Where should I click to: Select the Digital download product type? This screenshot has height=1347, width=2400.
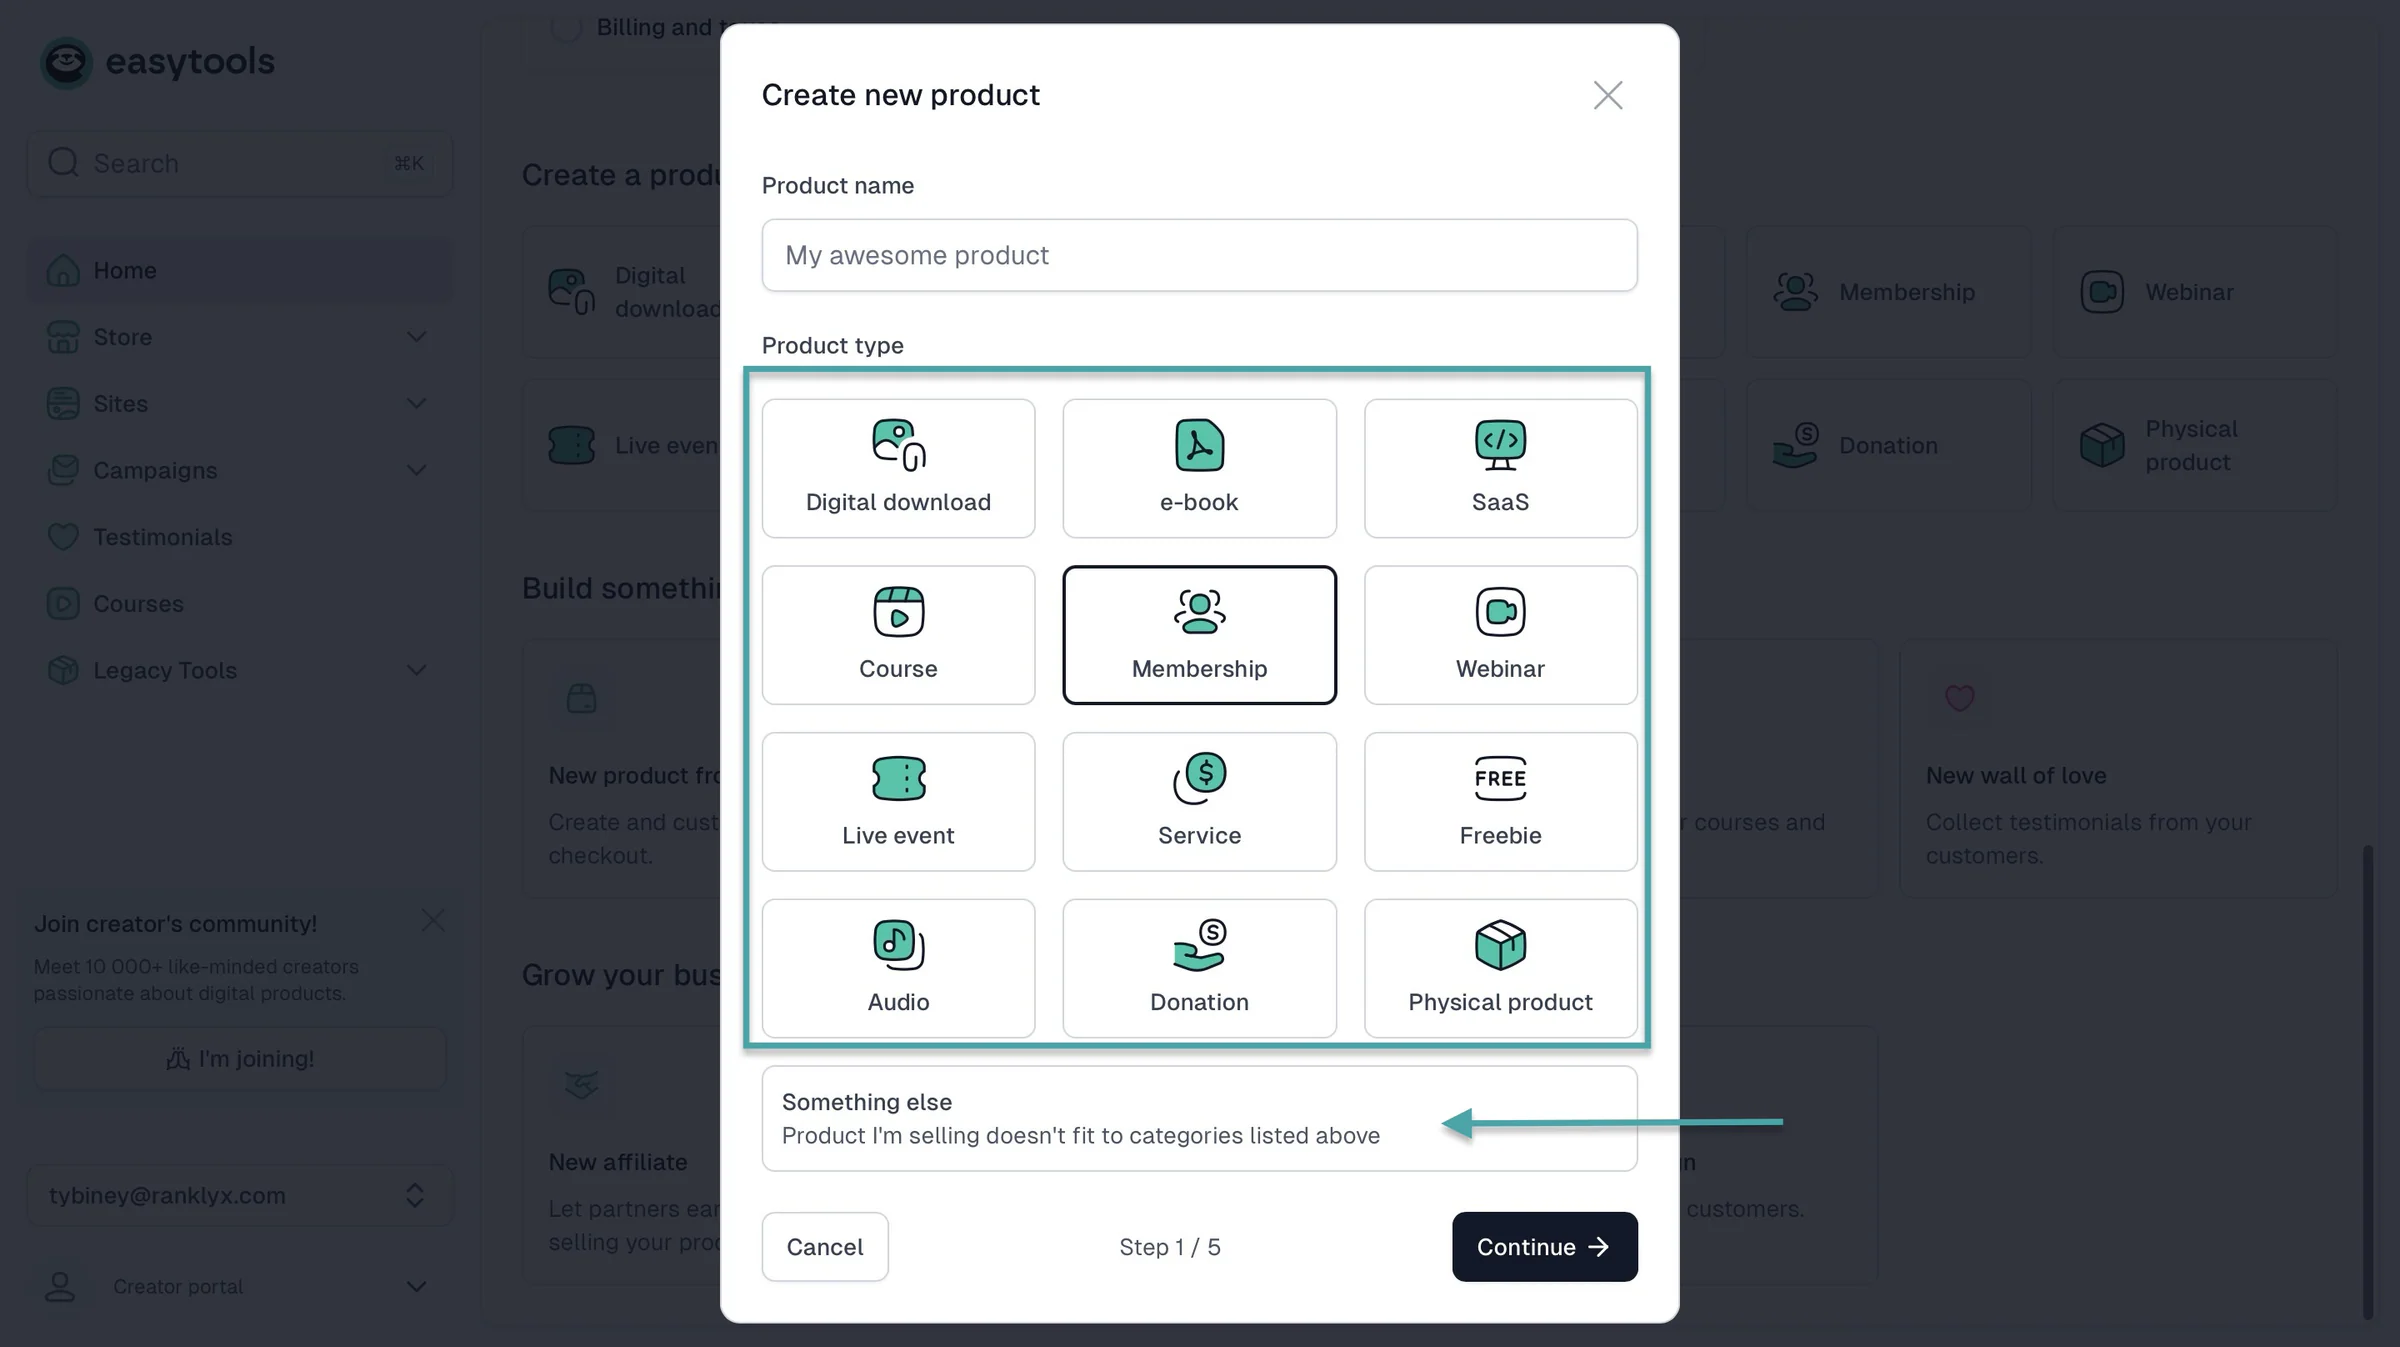point(898,468)
